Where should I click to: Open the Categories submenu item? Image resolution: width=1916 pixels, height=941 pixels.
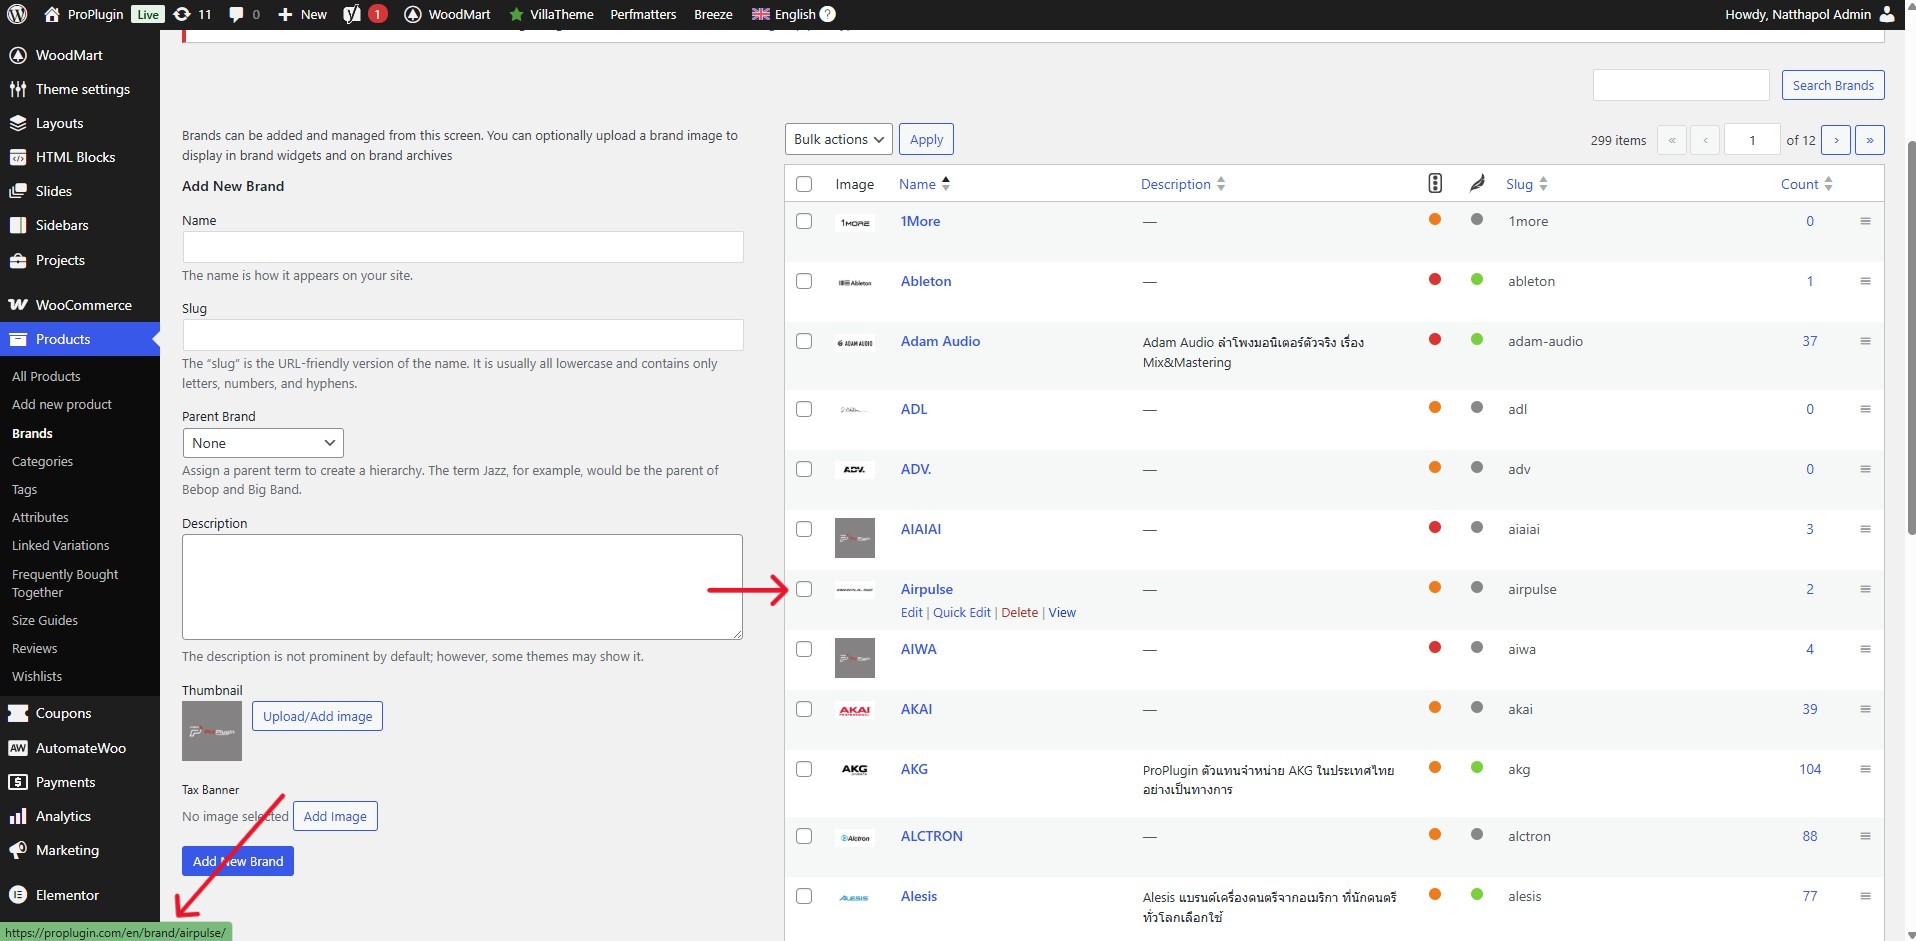tap(42, 461)
